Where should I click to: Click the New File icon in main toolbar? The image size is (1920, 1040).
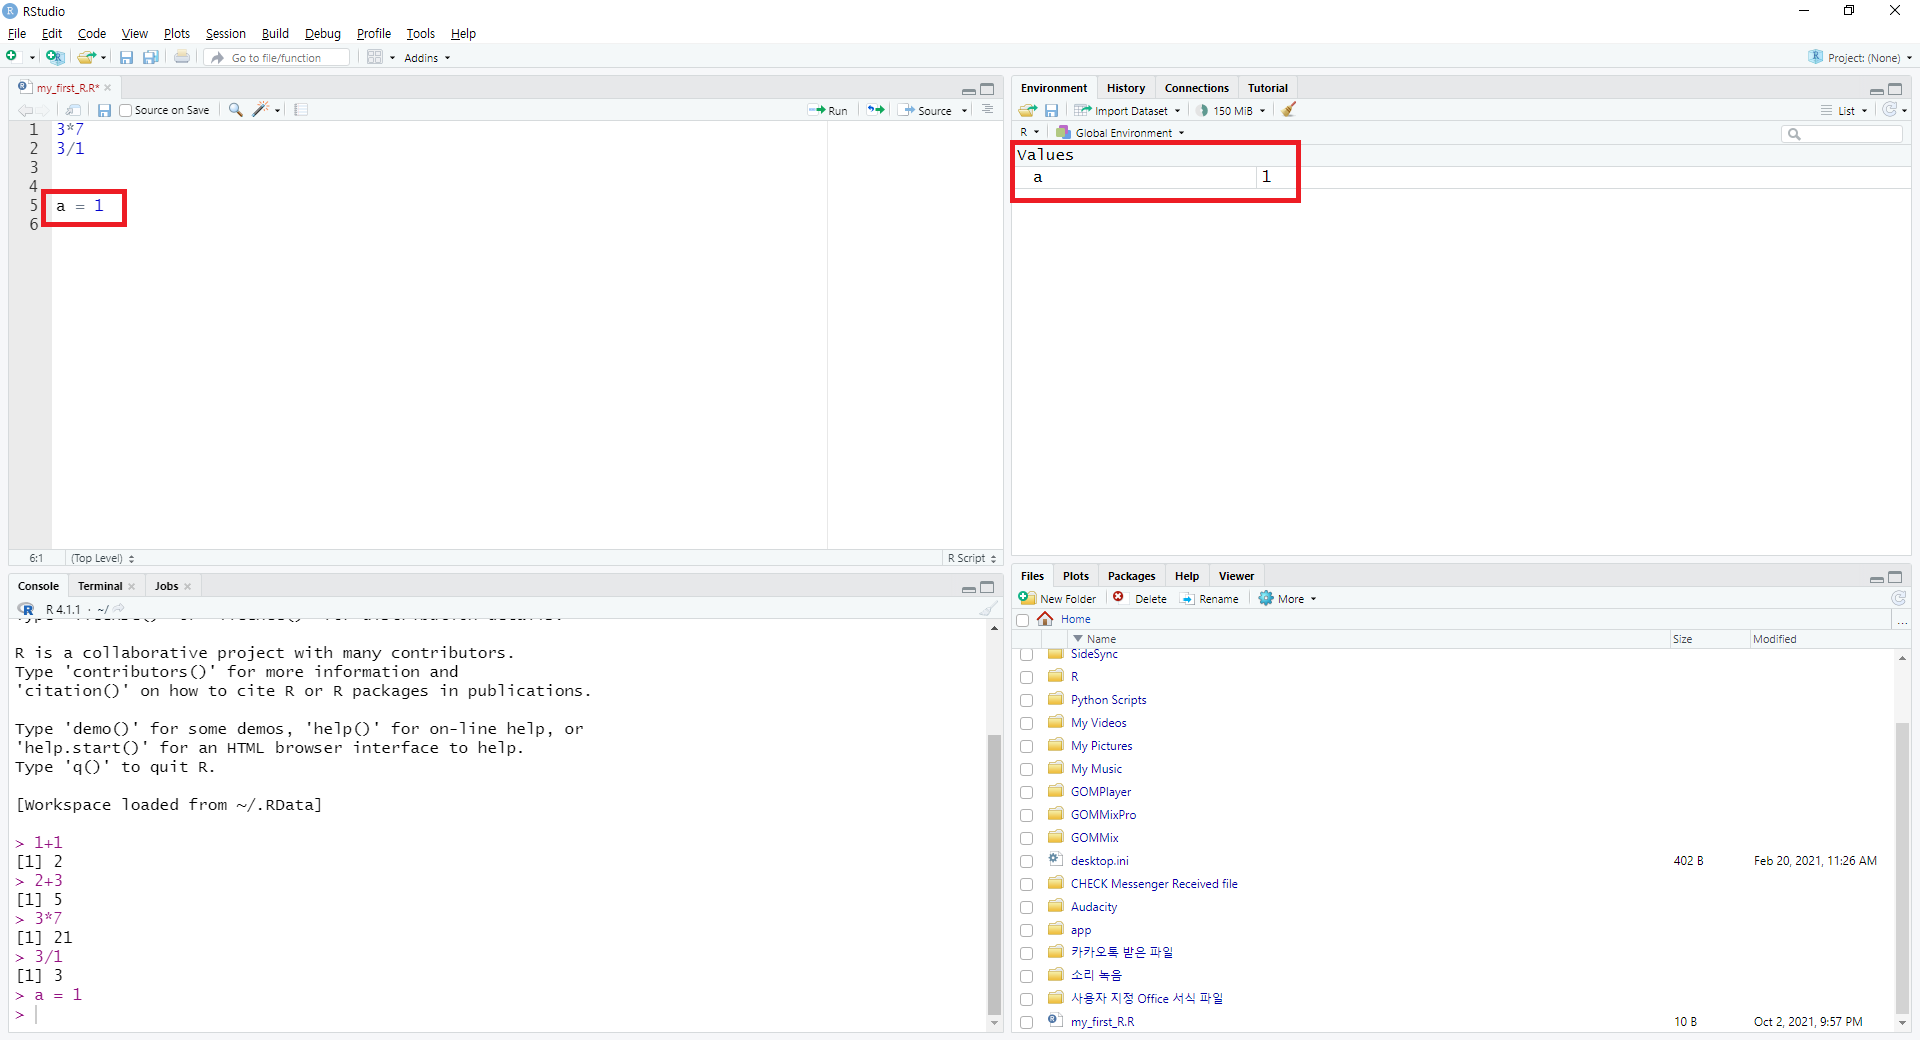(12, 57)
